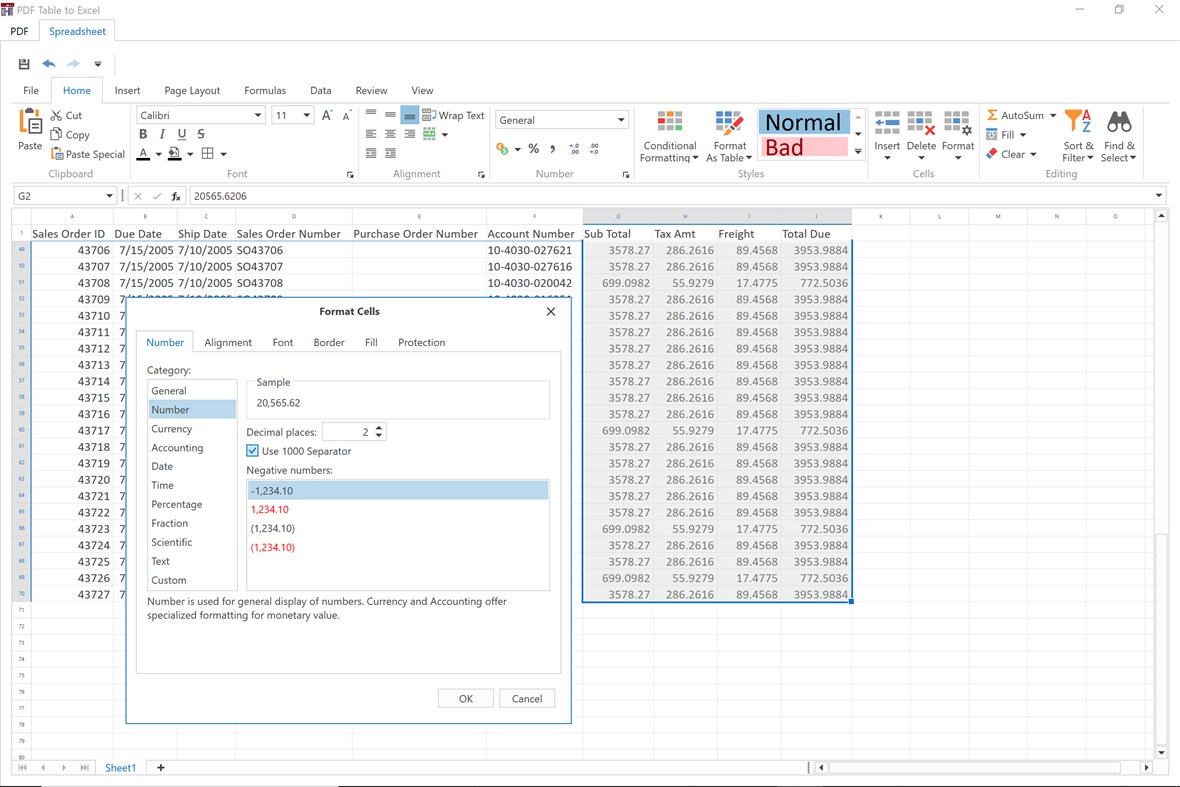
Task: Click the percent style icon
Action: (534, 149)
